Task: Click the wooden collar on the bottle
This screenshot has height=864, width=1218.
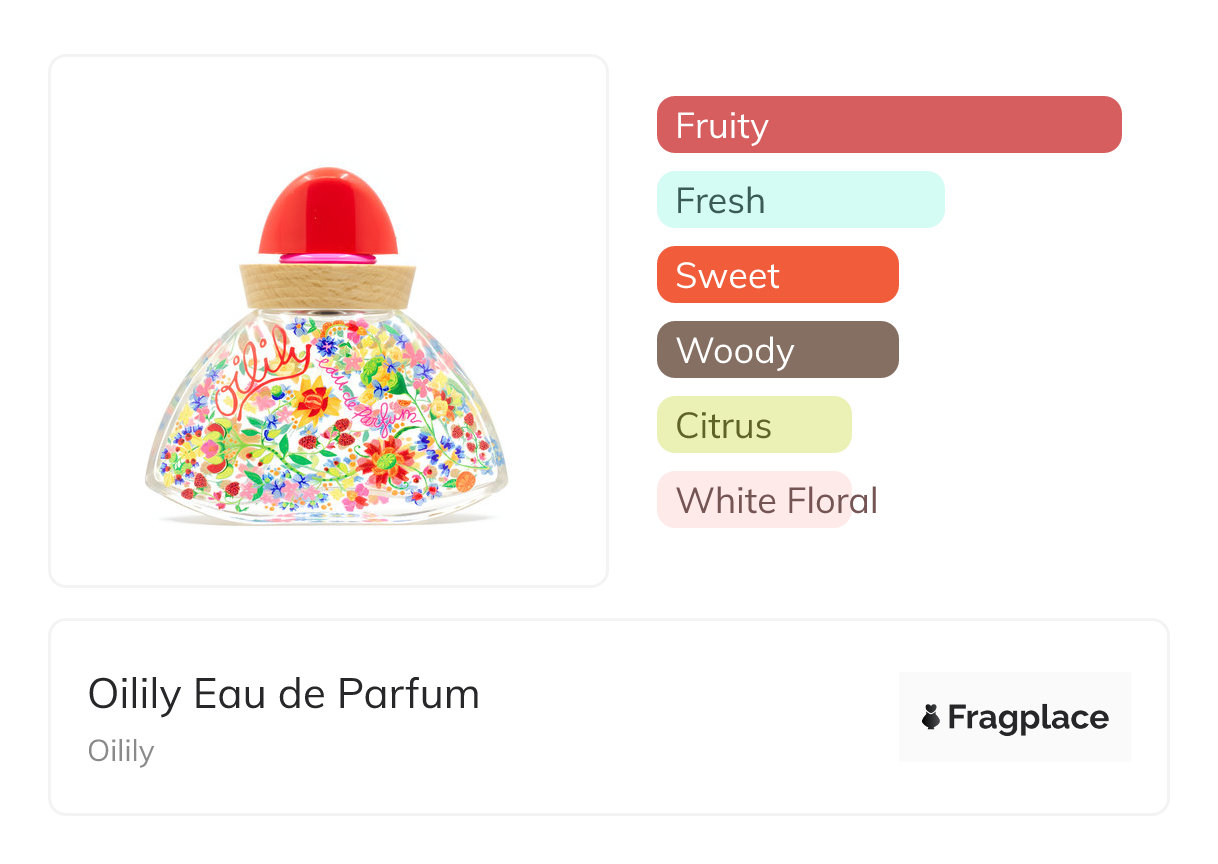Action: point(327,285)
